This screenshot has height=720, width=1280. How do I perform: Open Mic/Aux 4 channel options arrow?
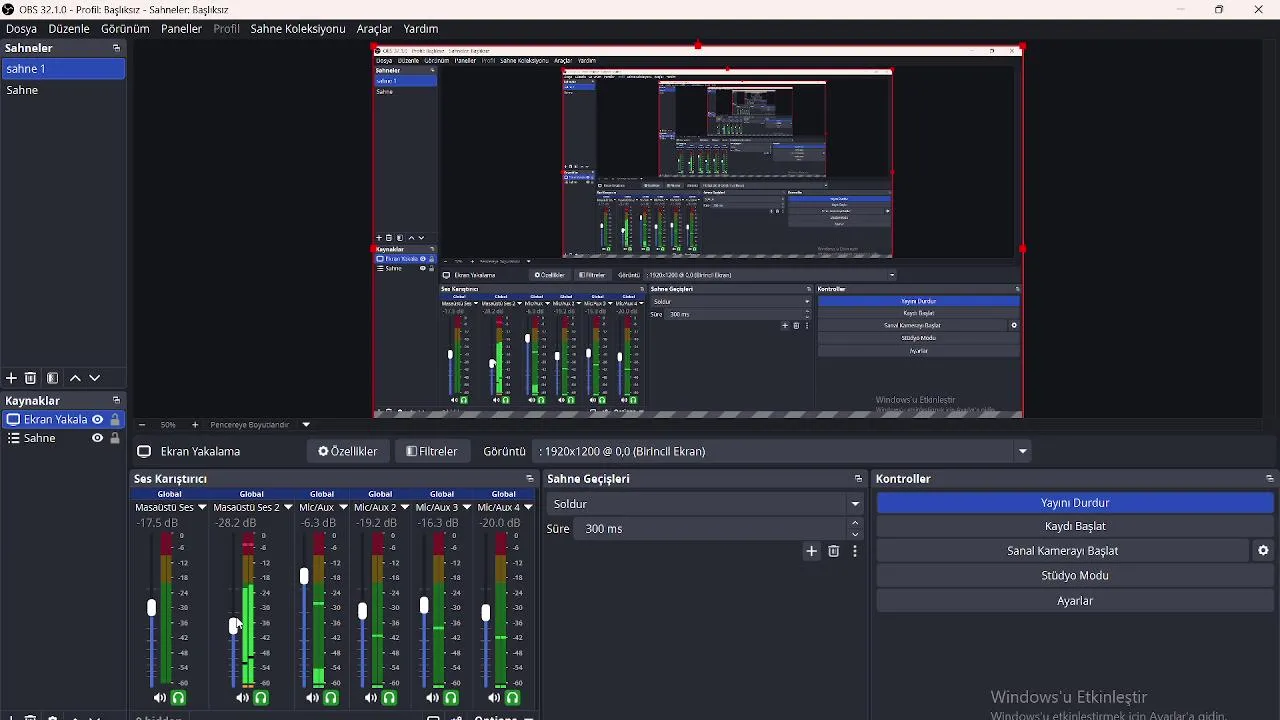[x=529, y=508]
